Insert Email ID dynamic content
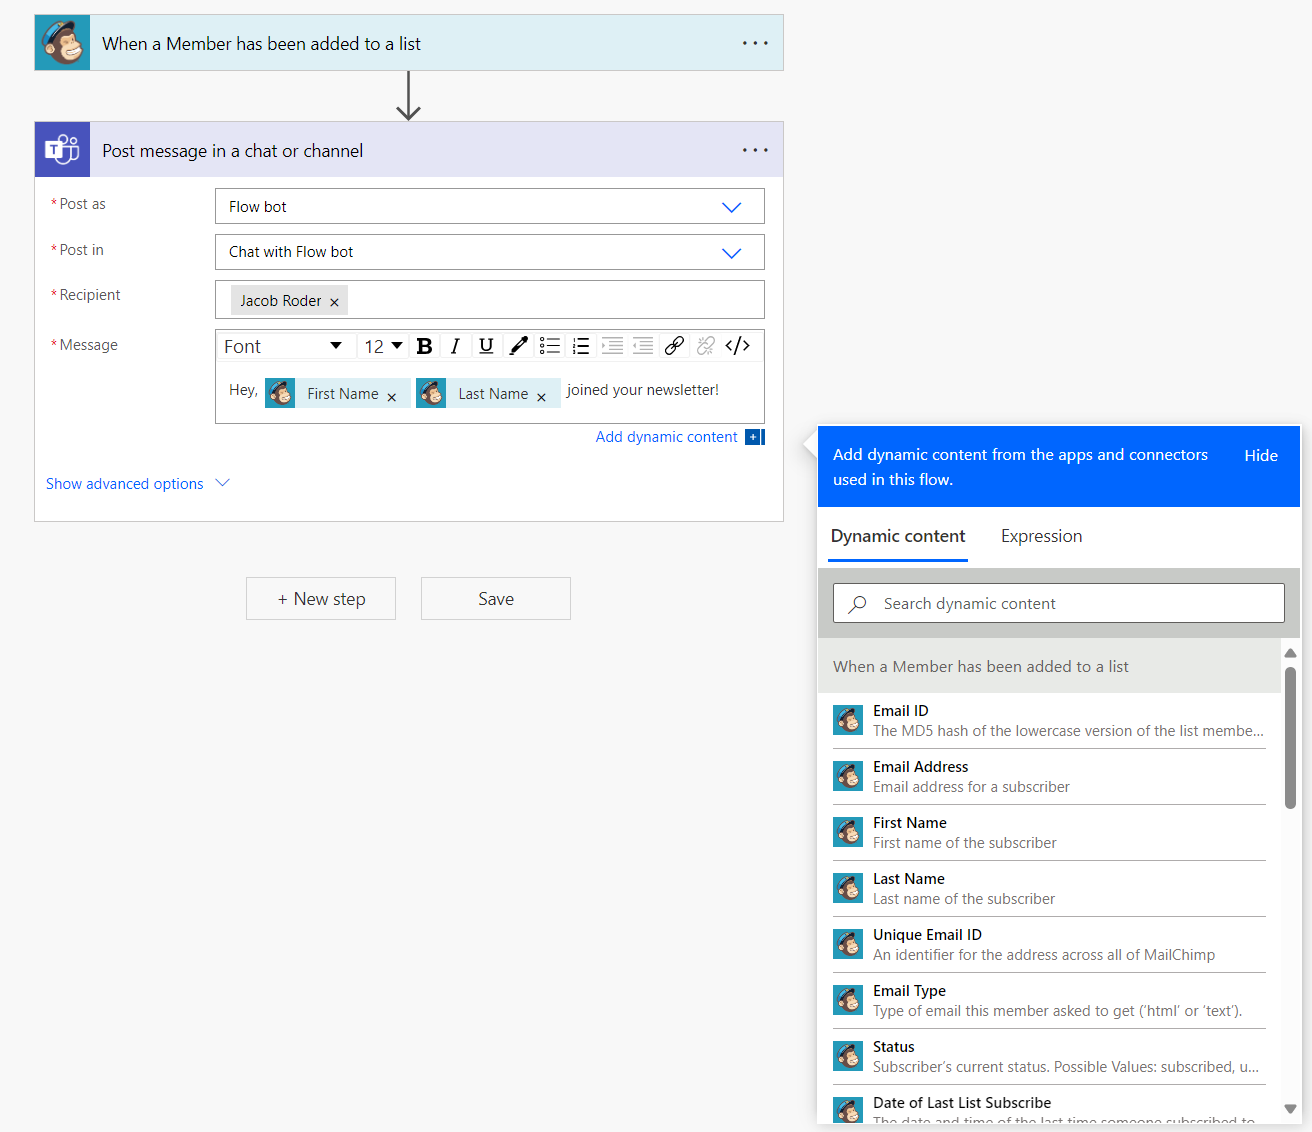Viewport: 1312px width, 1132px height. [x=1049, y=721]
